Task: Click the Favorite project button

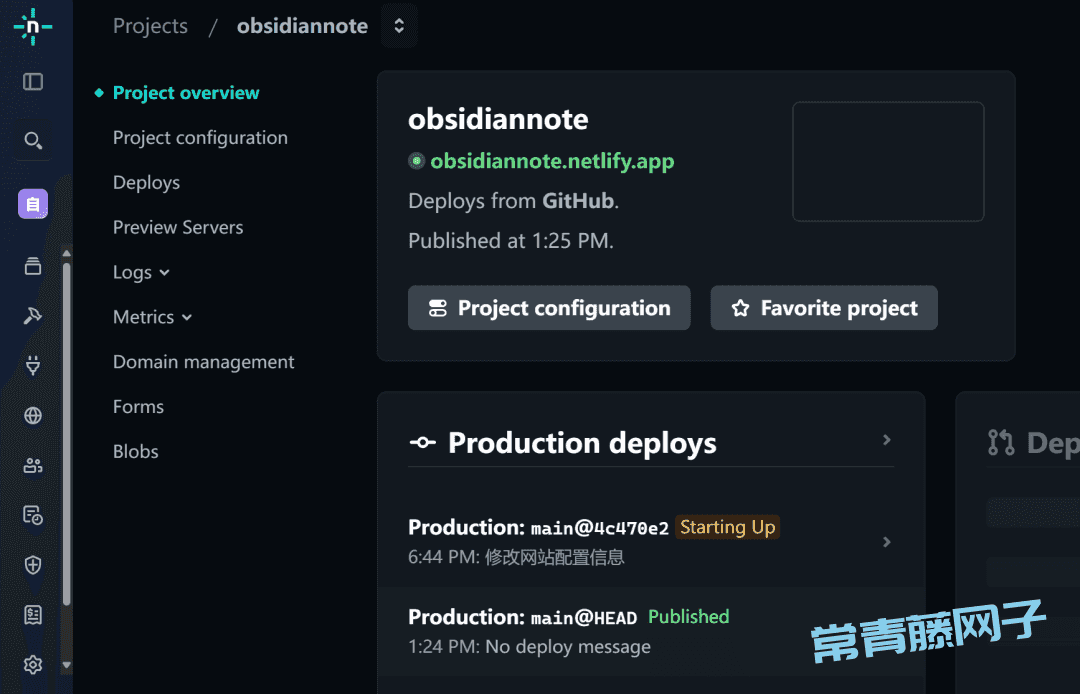Action: (x=824, y=308)
